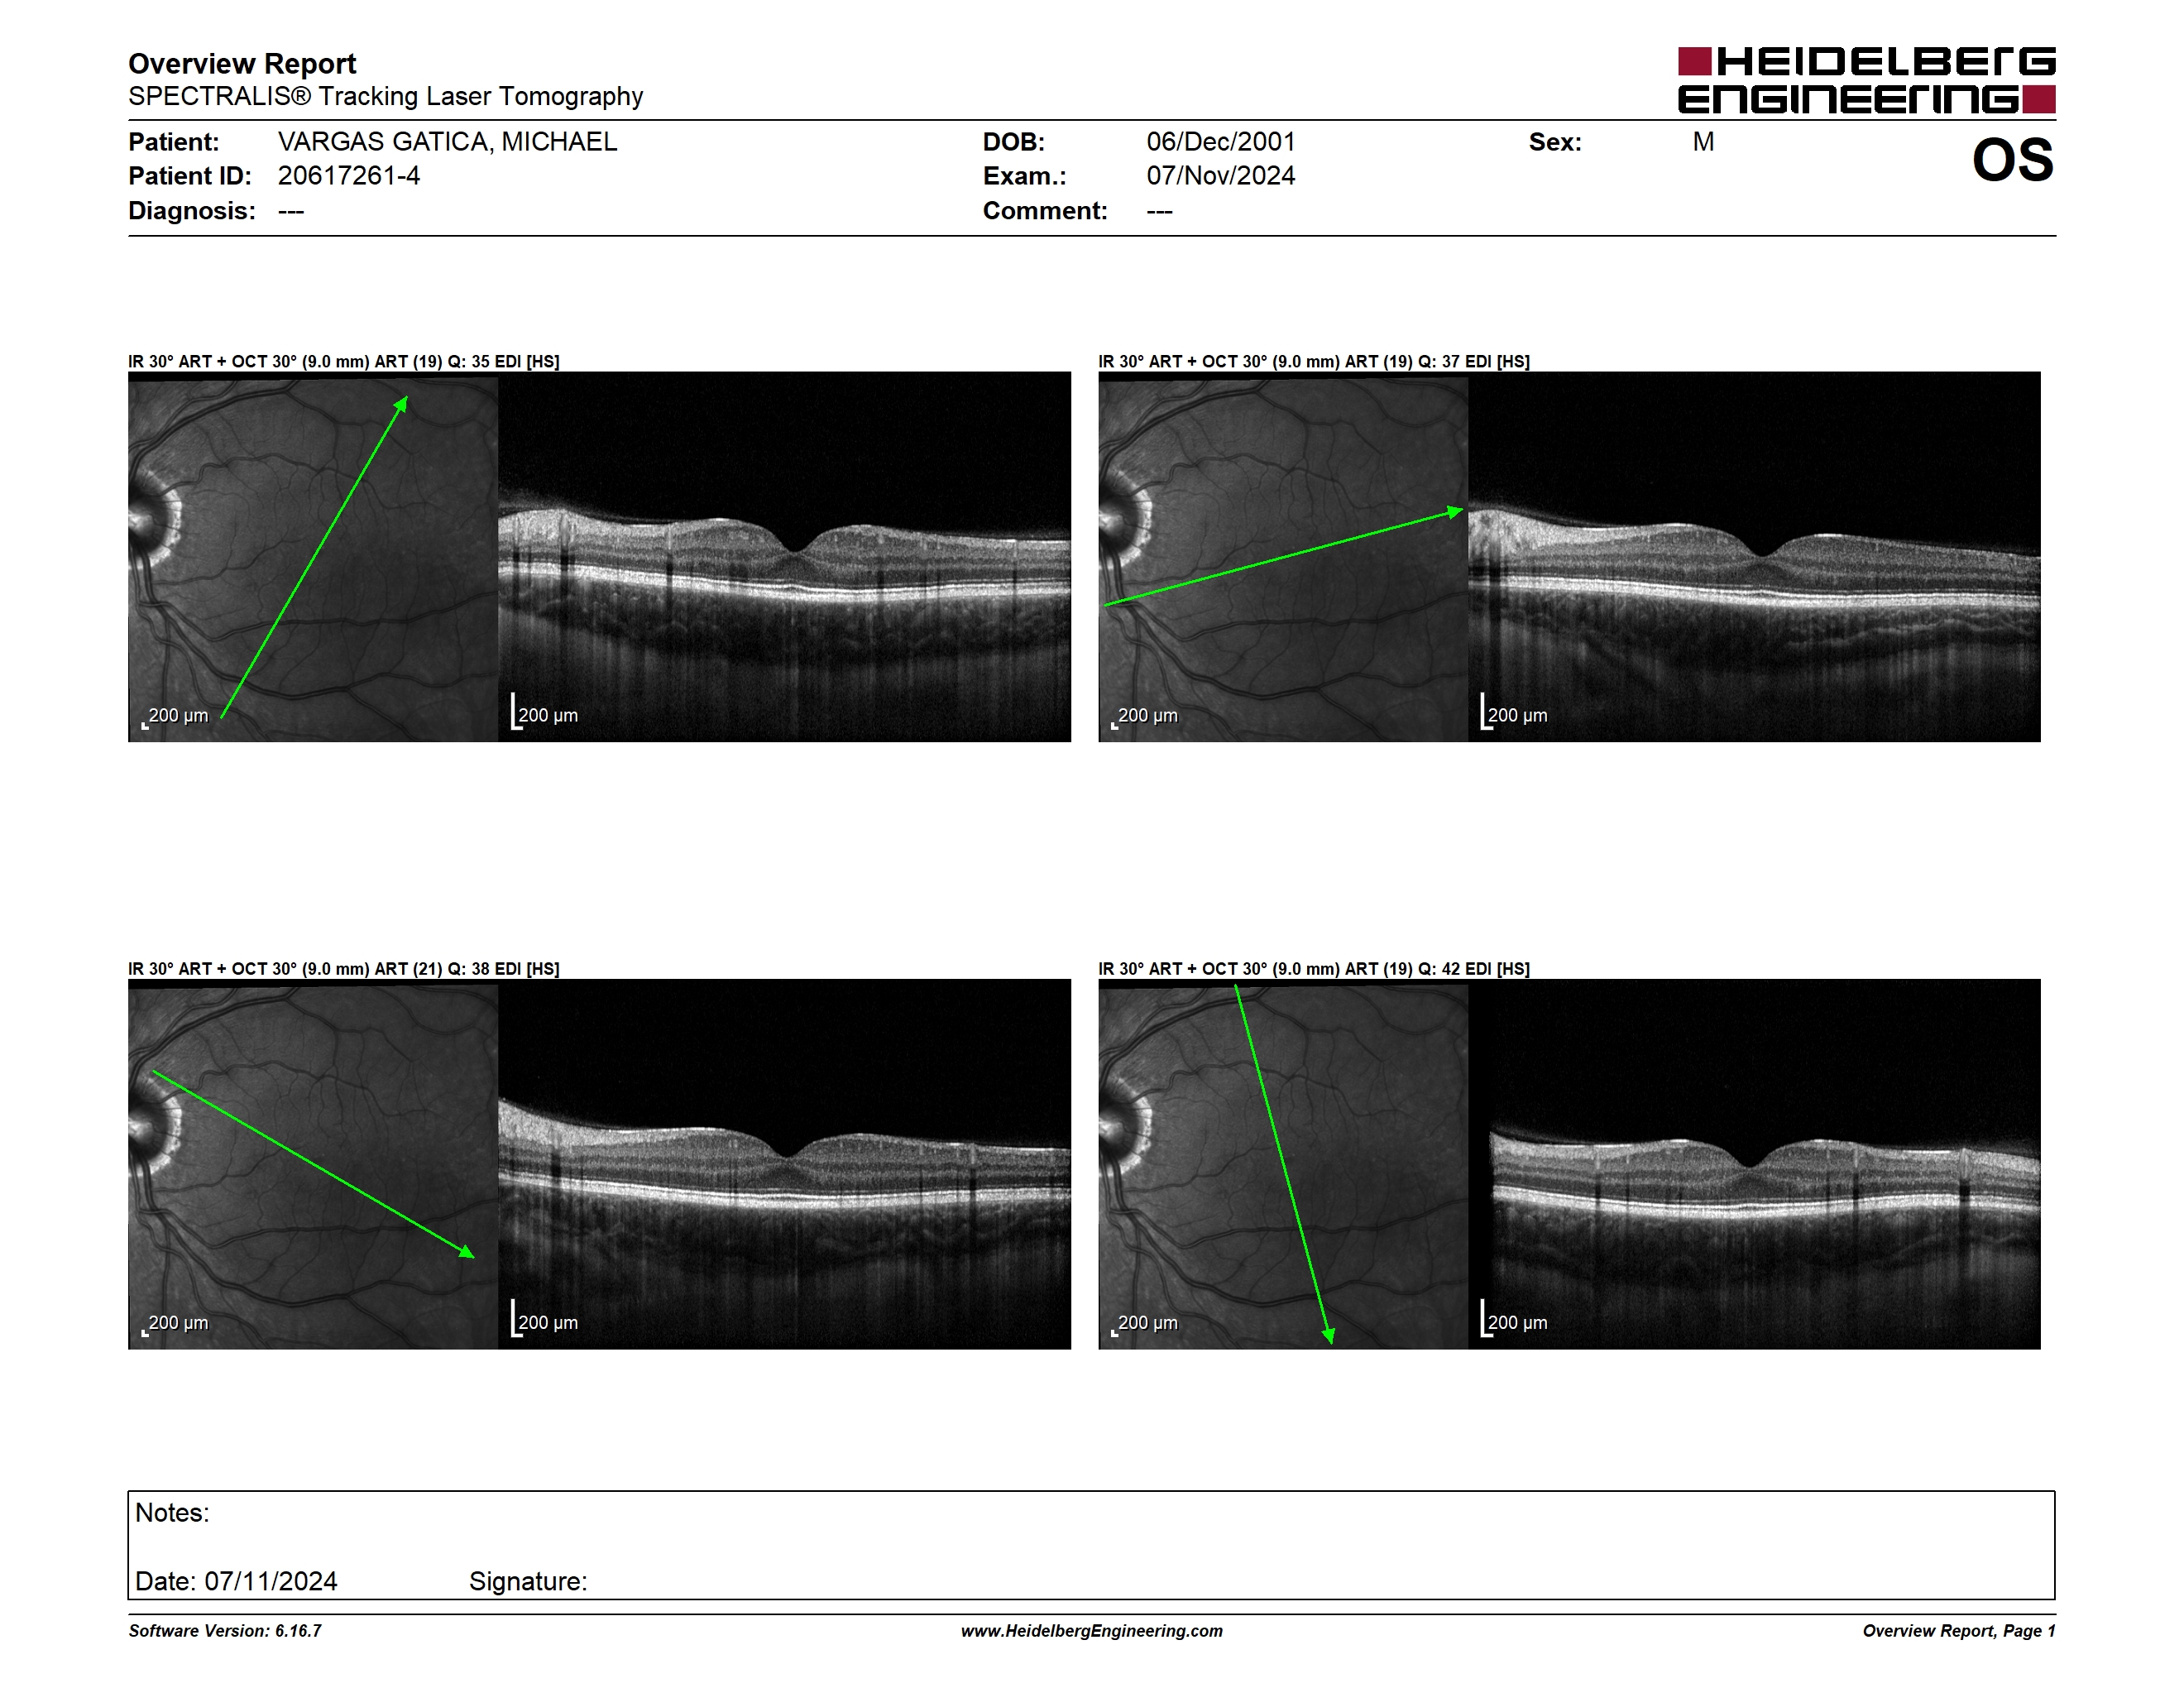Viewport: 2184px width, 1688px height.
Task: Click the Signature field
Action: (528, 1581)
